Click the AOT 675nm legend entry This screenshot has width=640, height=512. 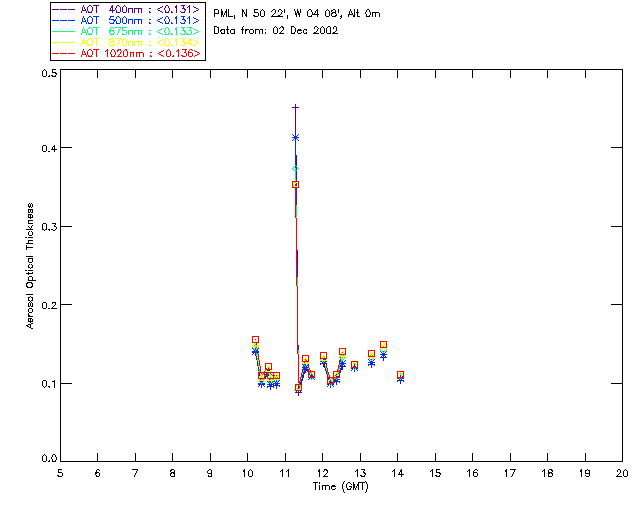tap(126, 31)
